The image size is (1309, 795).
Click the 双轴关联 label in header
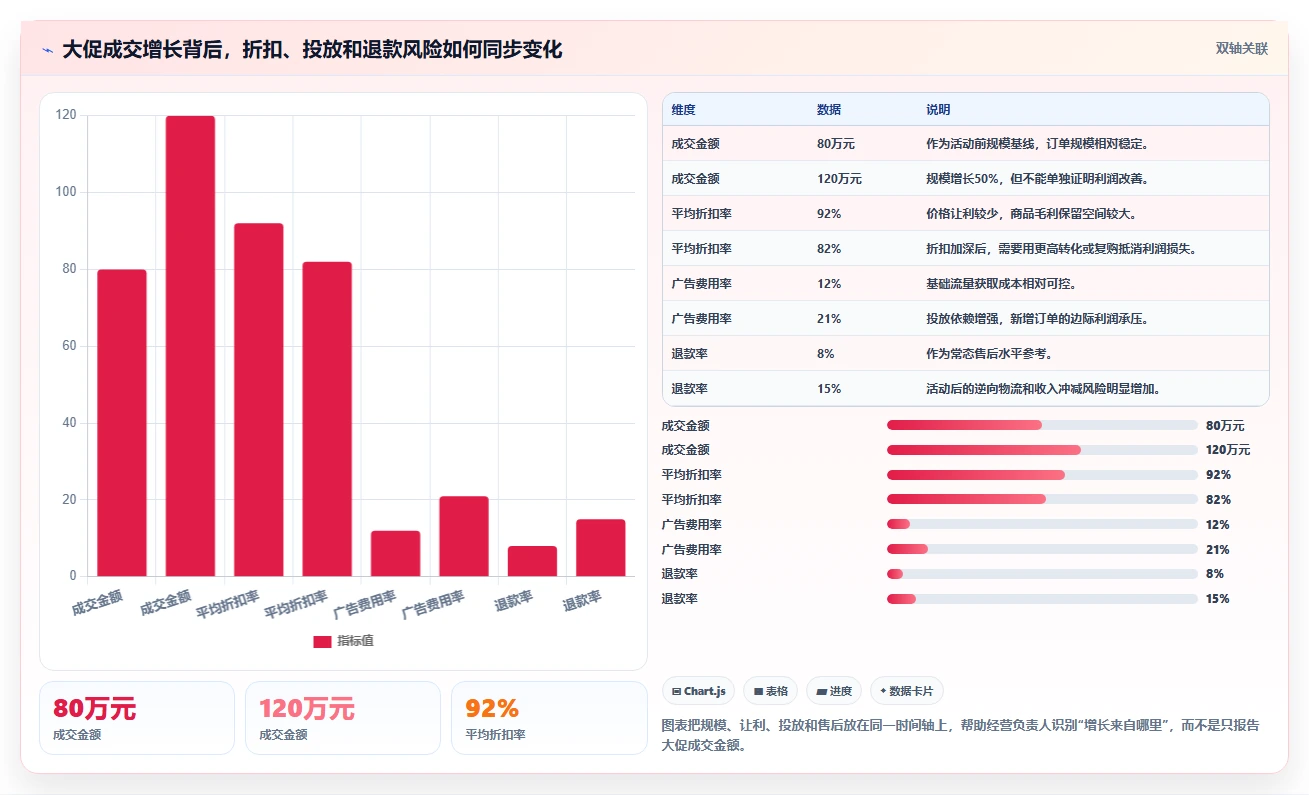point(1241,49)
